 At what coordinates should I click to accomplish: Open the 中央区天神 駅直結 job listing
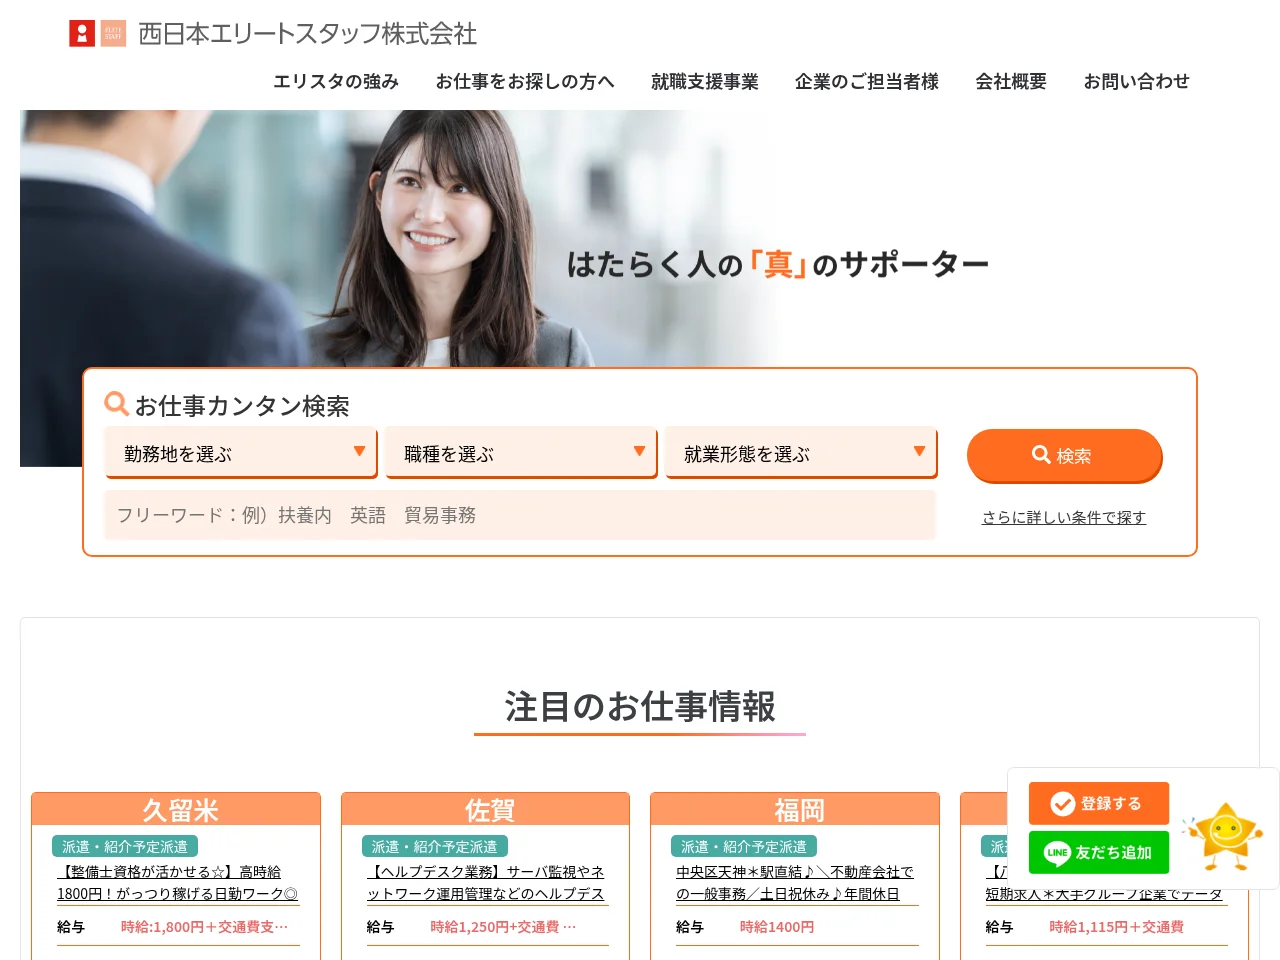(796, 883)
